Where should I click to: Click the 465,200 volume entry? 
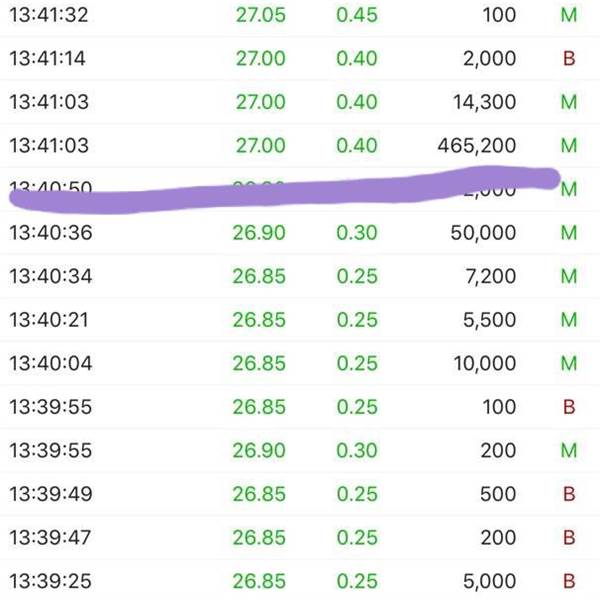tap(477, 145)
